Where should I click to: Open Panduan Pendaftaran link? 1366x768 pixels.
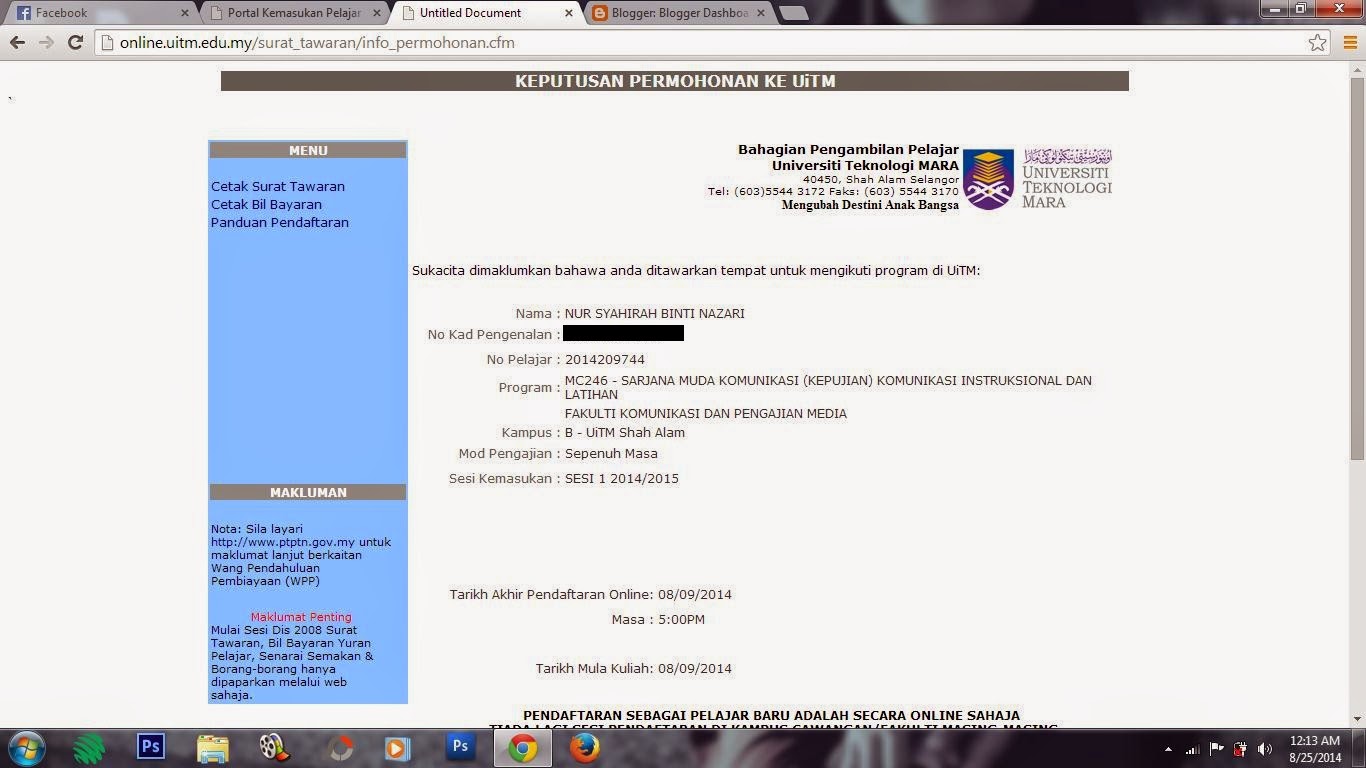pyautogui.click(x=280, y=222)
